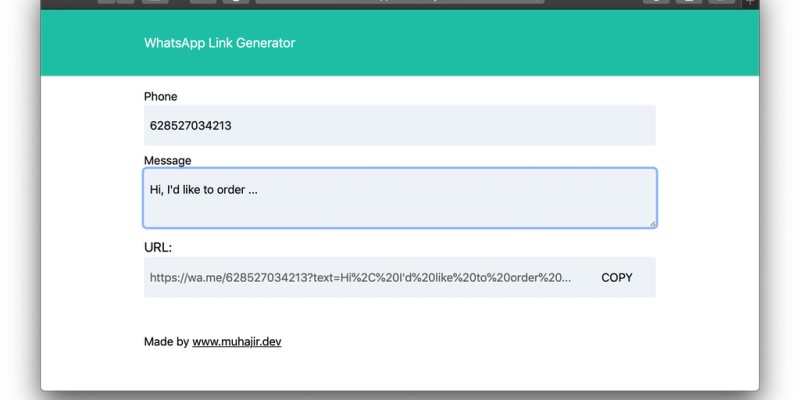800x400 pixels.
Task: Click the WhatsApp Link Generator title
Action: click(x=219, y=43)
